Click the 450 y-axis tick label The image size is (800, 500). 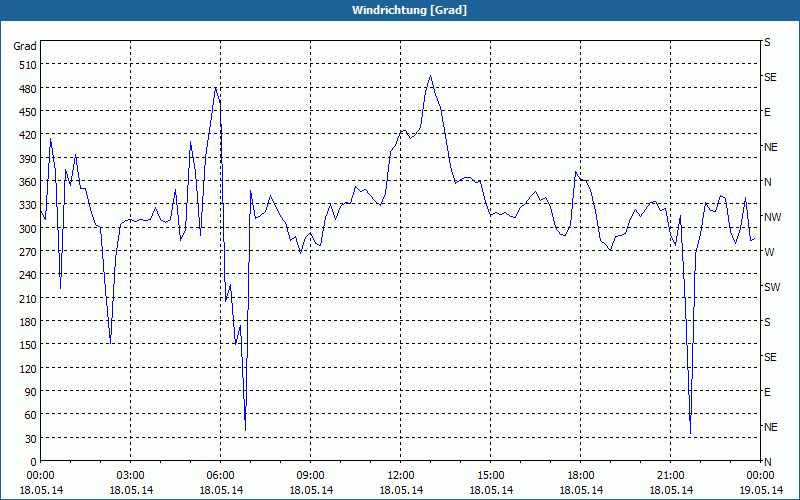(29, 112)
